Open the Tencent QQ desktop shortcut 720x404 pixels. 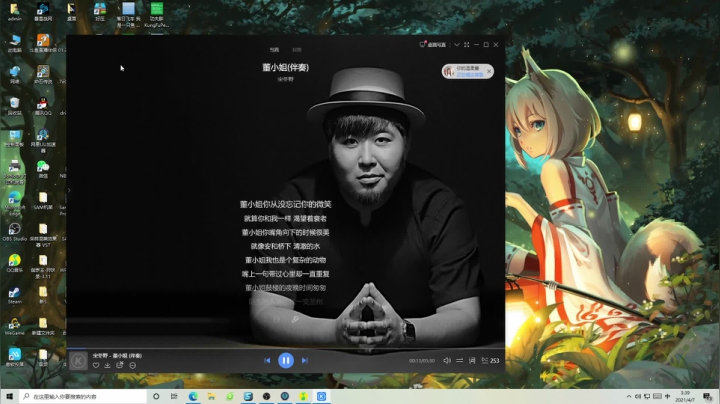[43, 106]
